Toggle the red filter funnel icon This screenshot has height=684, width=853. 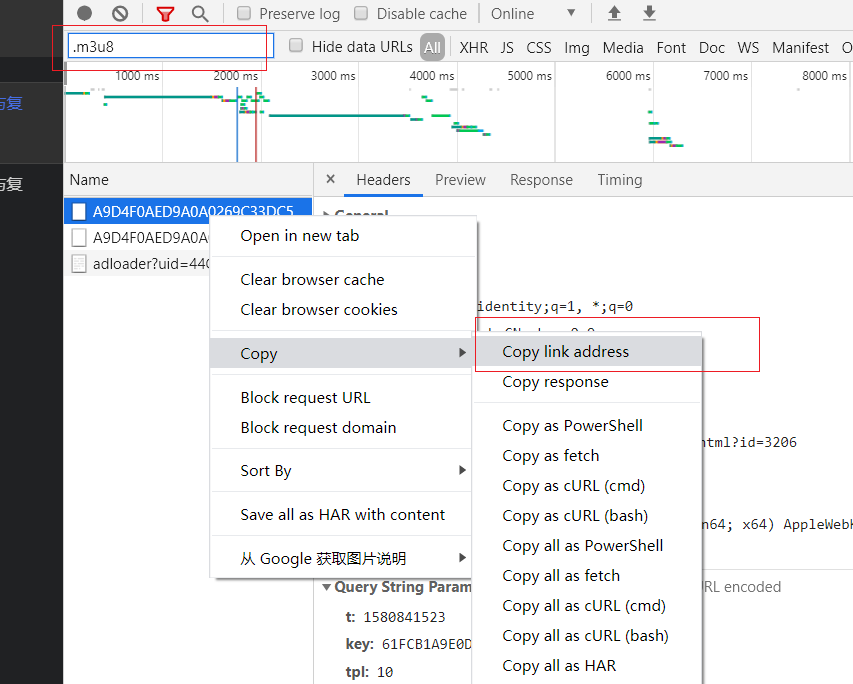(165, 14)
